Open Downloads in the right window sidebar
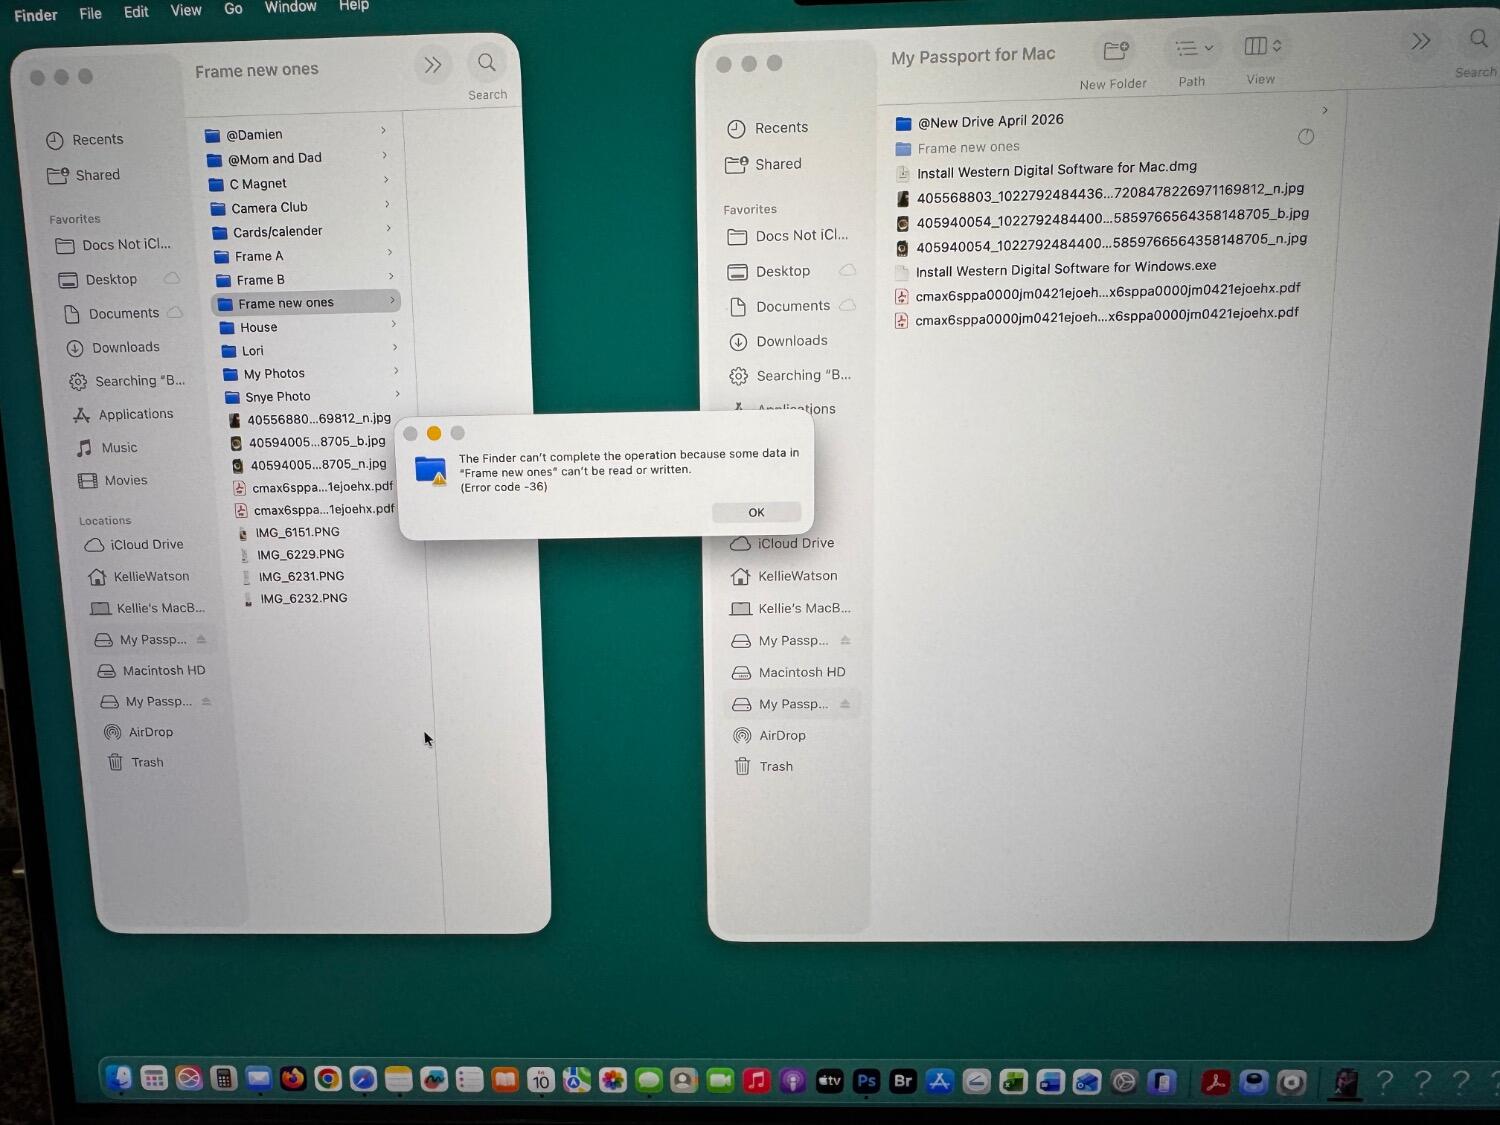Screen dimensions: 1500x1125 coord(791,341)
